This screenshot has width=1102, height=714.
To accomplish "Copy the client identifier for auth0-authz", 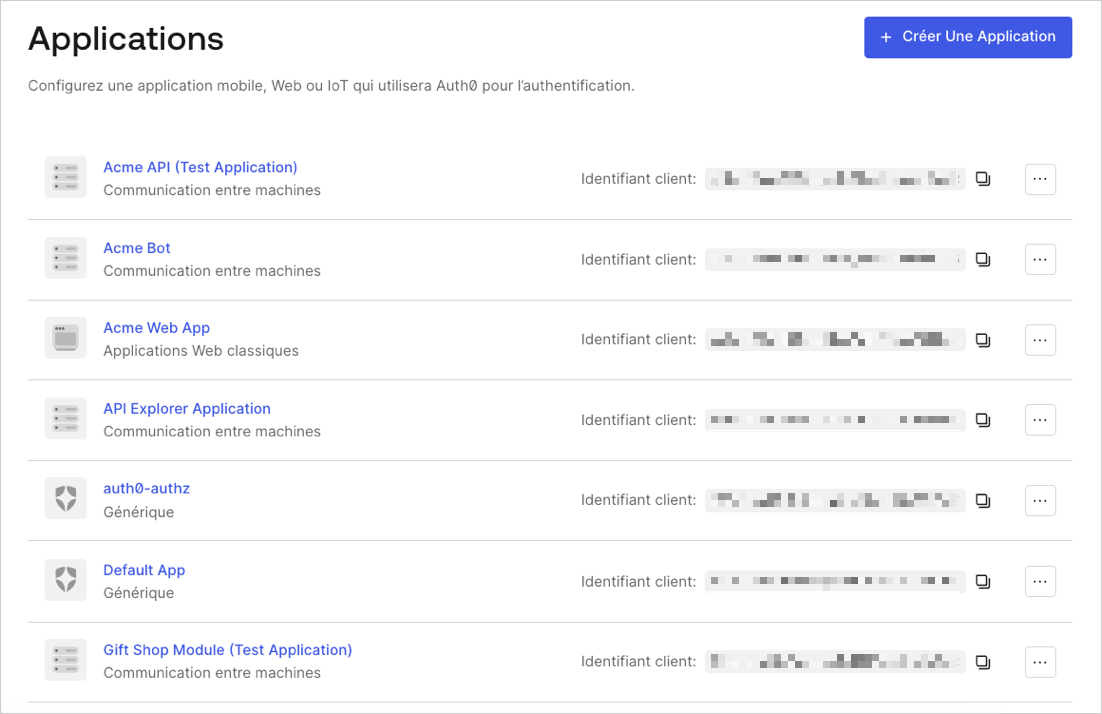I will [x=982, y=500].
